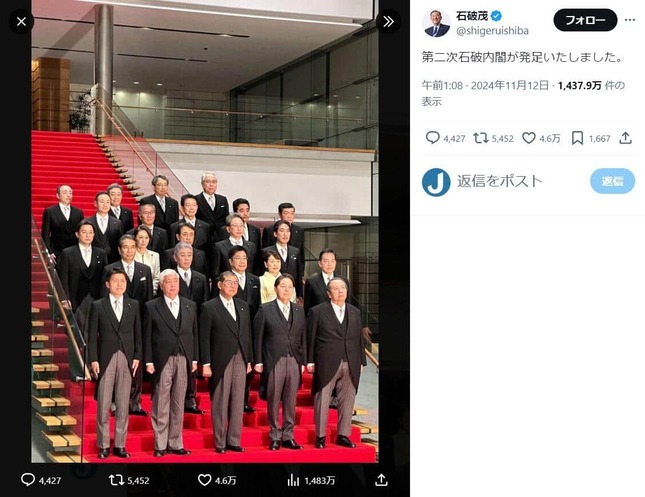Viewport: 645px width, 497px height.
Task: Click reply icon in the side panel
Action: 432,138
